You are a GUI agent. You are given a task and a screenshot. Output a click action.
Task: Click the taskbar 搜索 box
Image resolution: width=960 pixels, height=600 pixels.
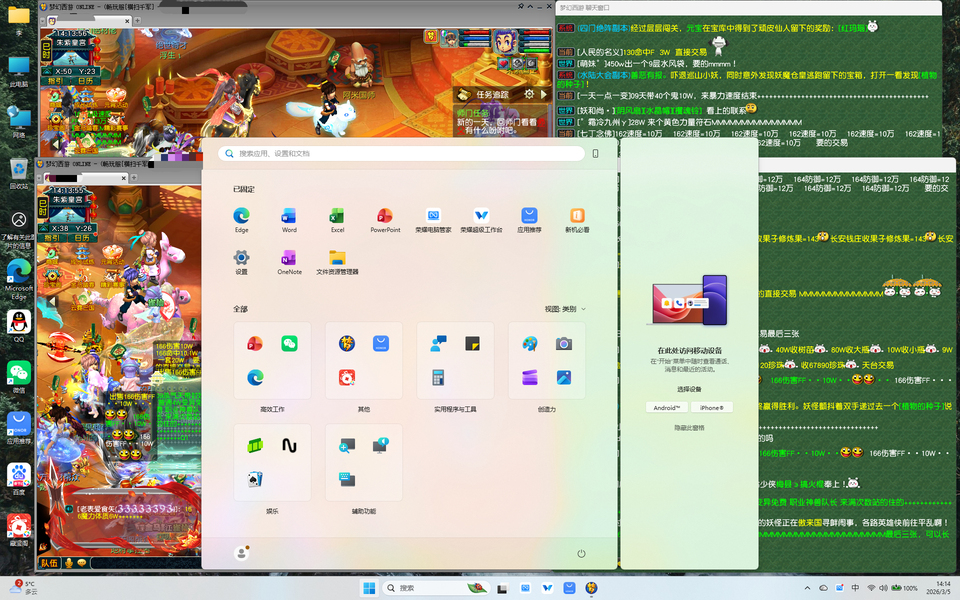tap(437, 588)
